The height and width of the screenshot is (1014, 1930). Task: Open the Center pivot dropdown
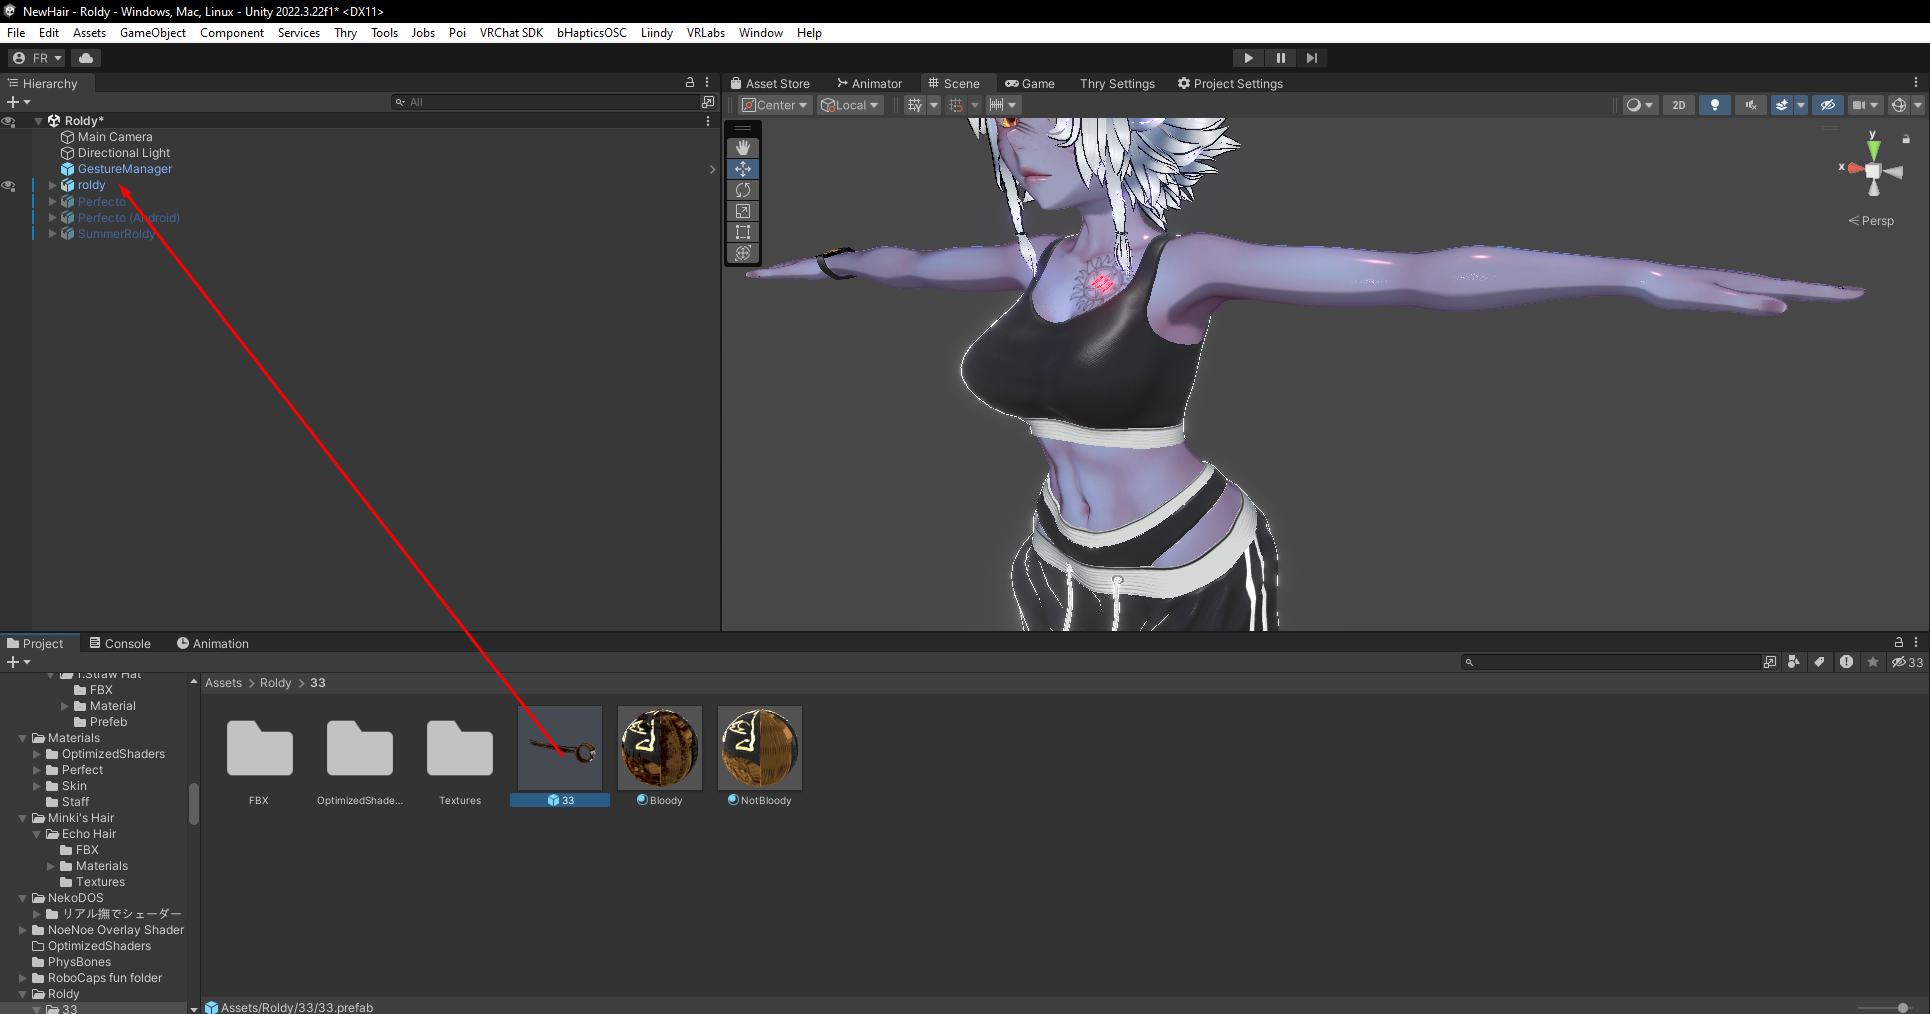pyautogui.click(x=774, y=105)
